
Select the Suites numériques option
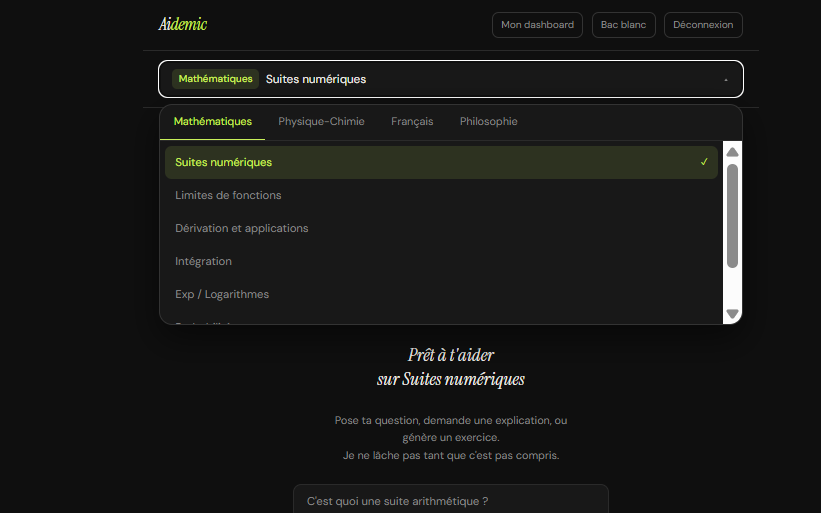tap(441, 162)
